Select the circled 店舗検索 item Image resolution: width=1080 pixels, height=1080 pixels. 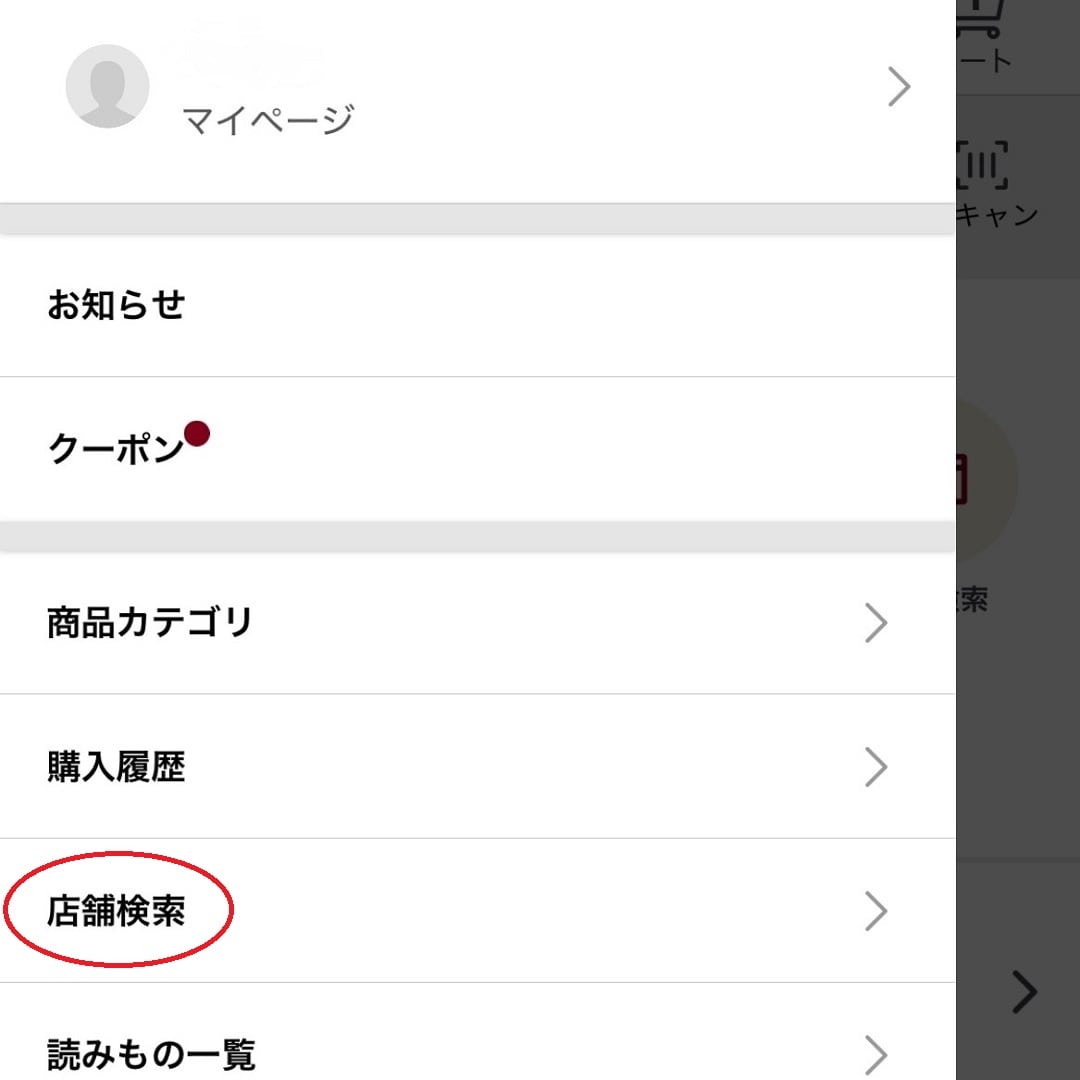point(477,911)
